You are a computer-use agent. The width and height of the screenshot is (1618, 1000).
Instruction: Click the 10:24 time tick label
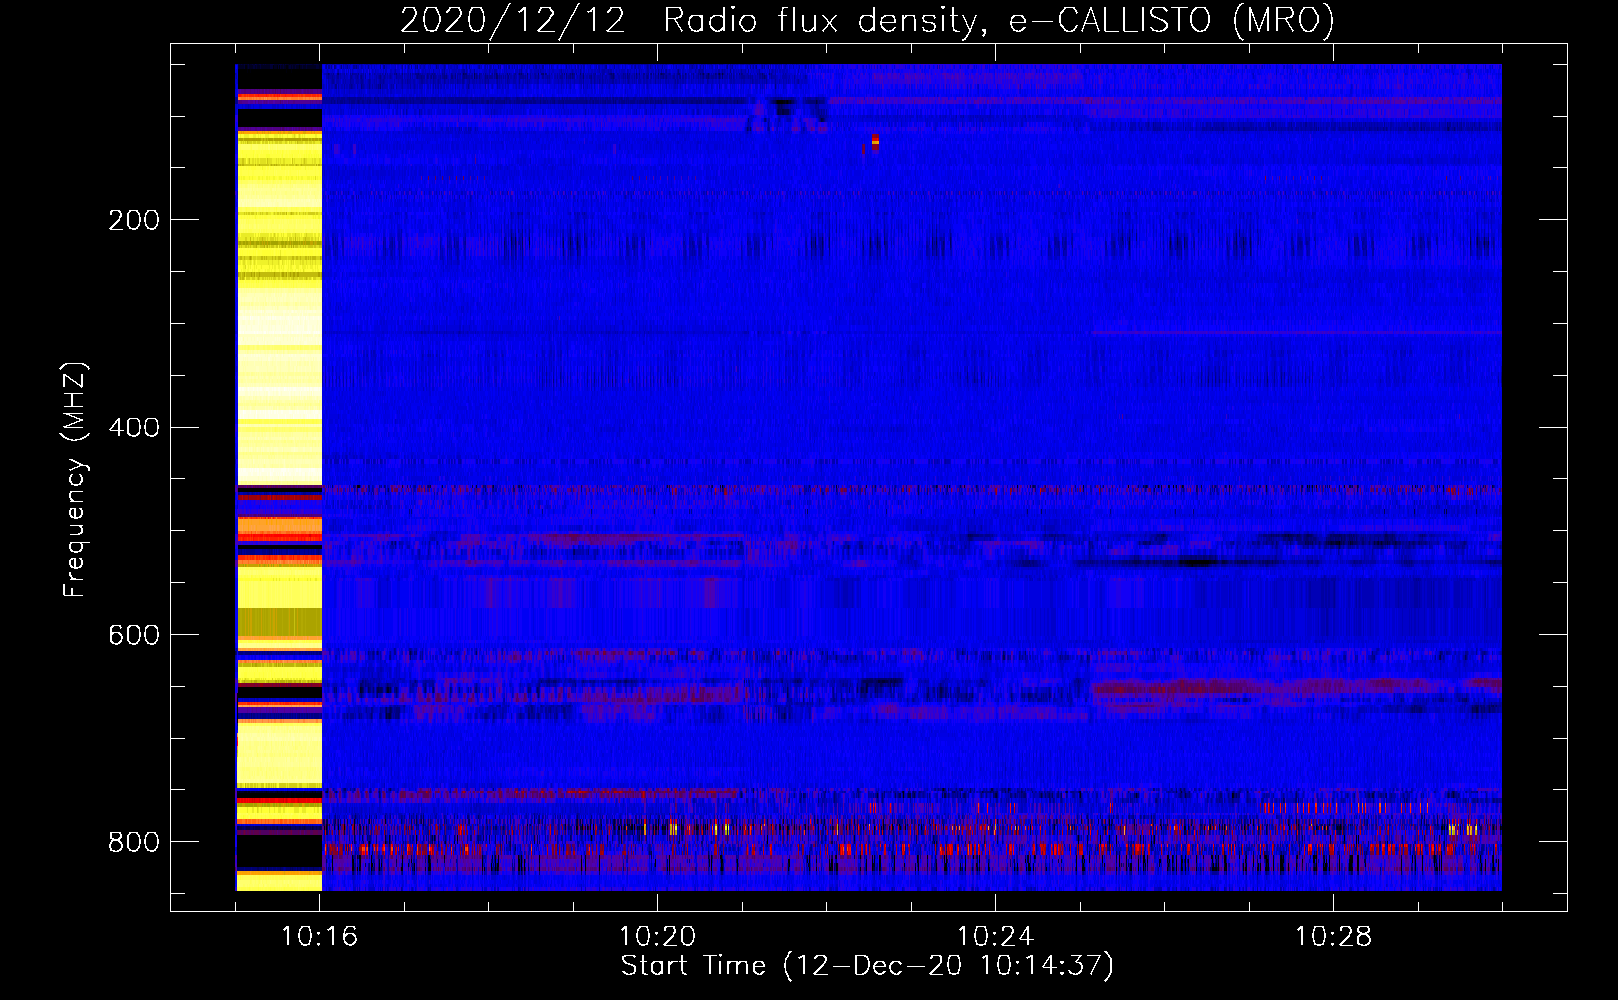pyautogui.click(x=996, y=937)
